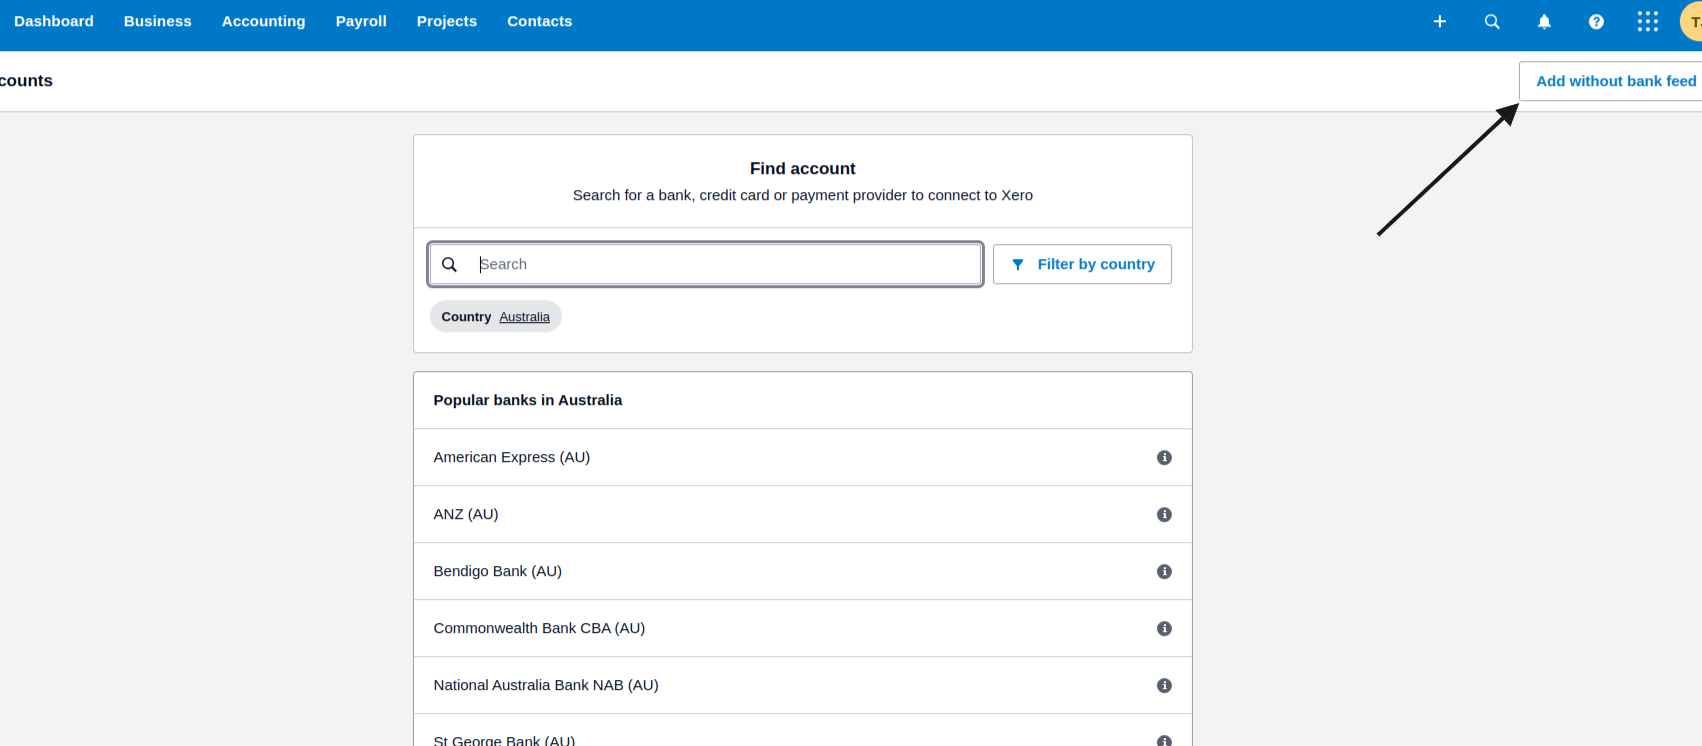Viewport: 1702px width, 746px height.
Task: Open the help question mark icon
Action: (1596, 21)
